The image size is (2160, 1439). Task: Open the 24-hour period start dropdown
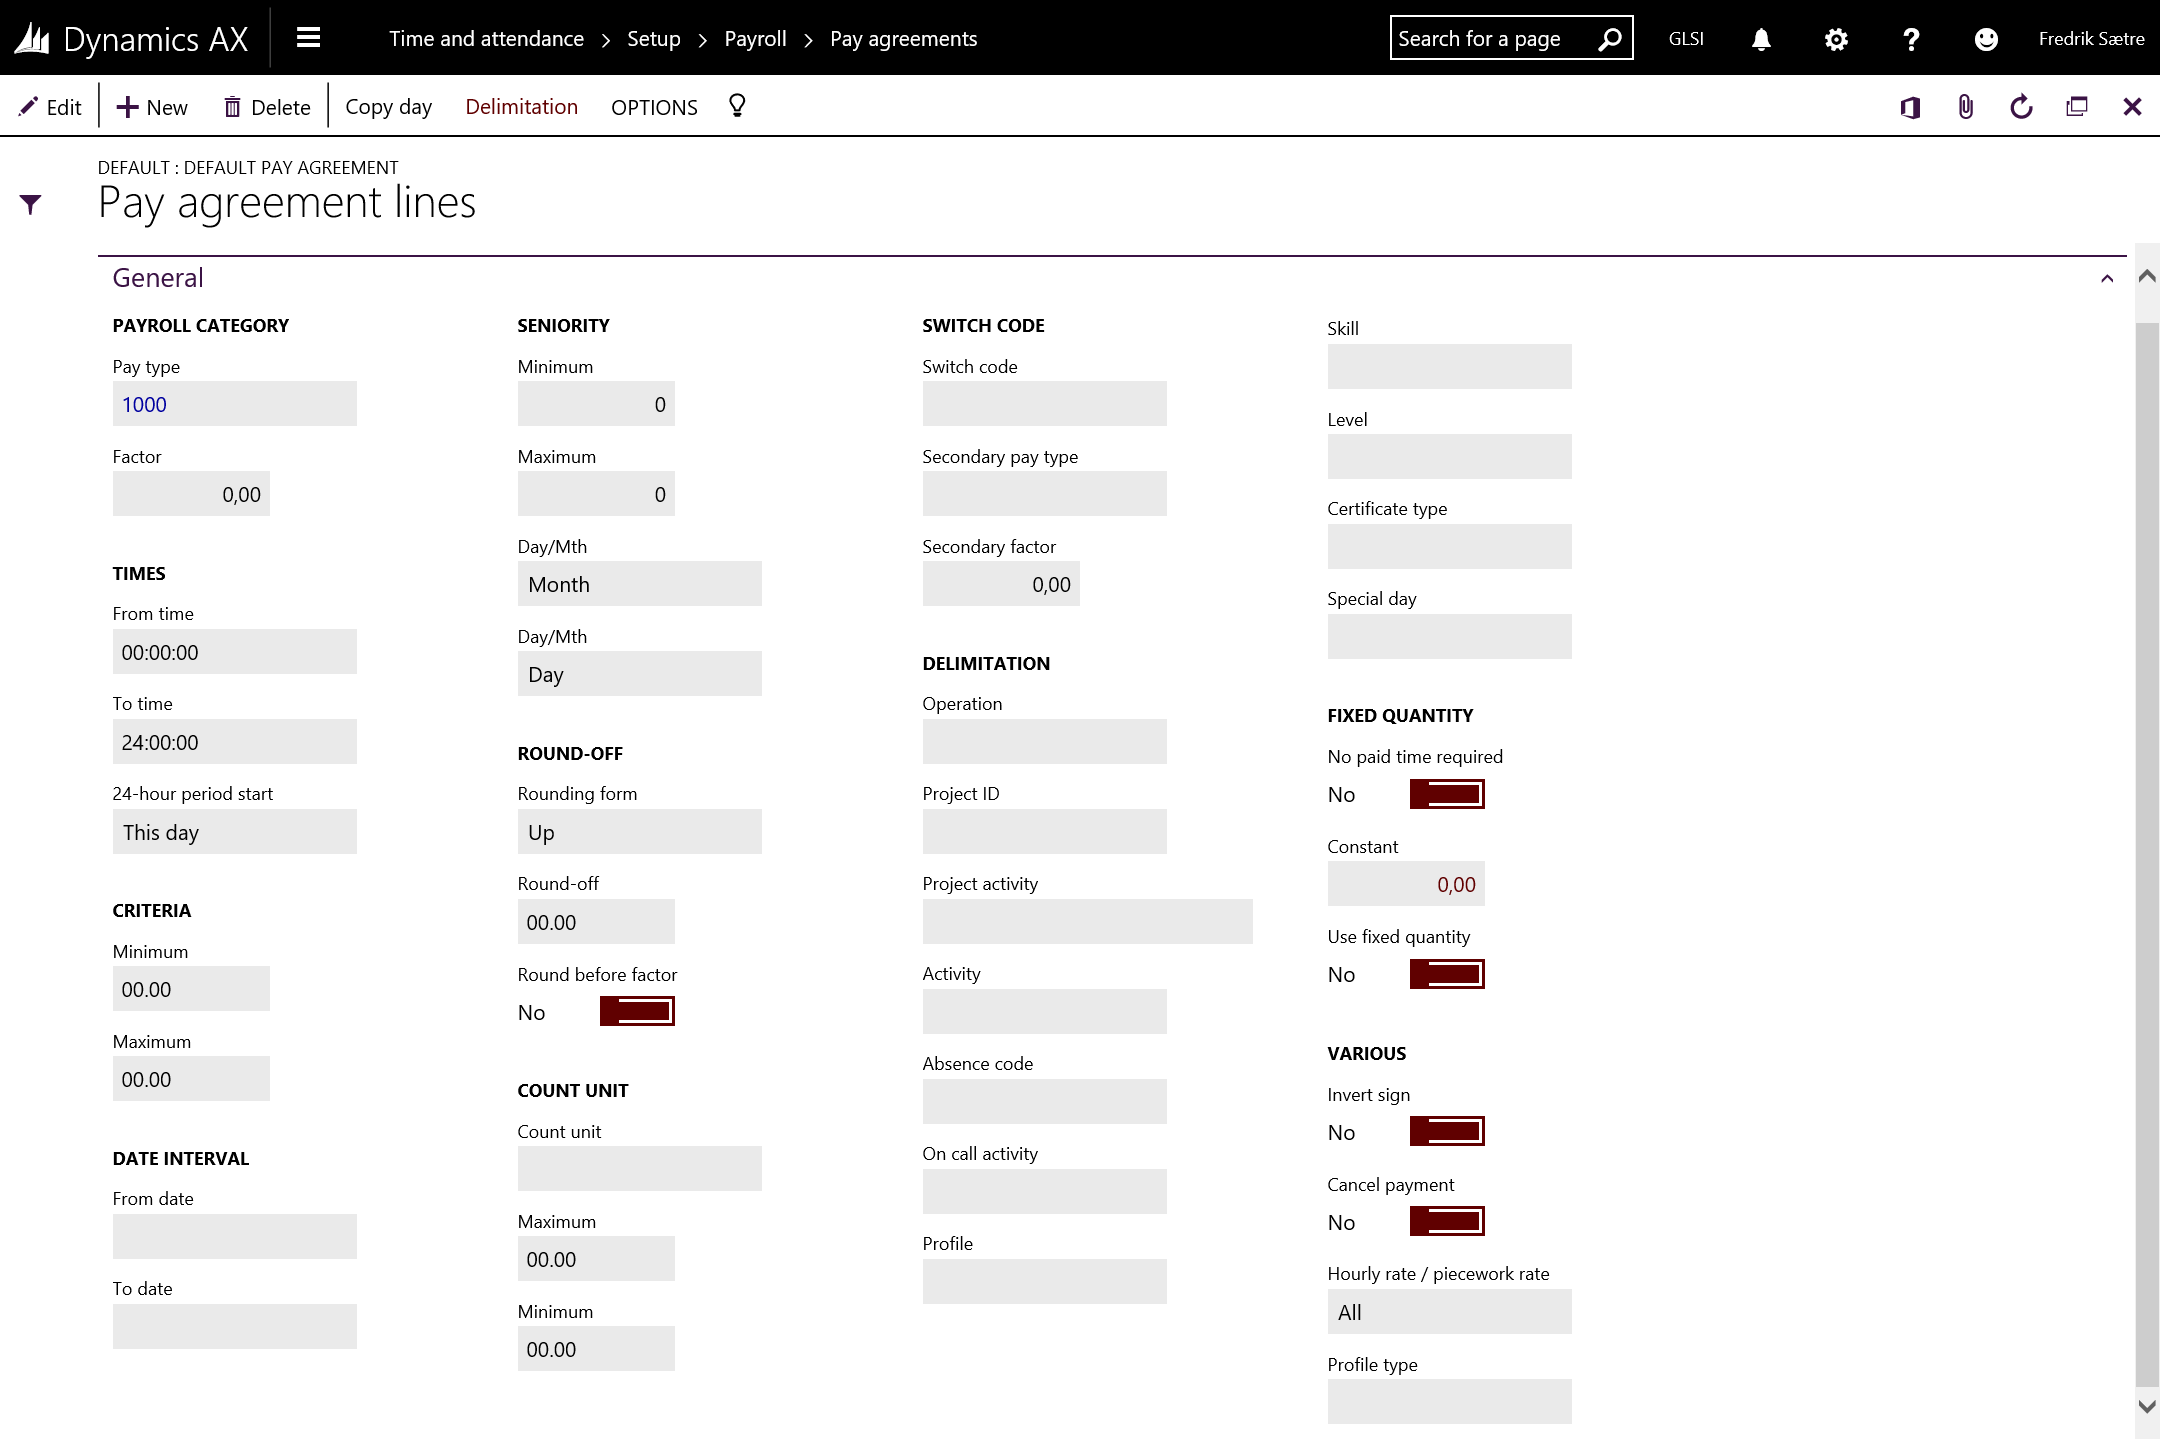click(234, 832)
